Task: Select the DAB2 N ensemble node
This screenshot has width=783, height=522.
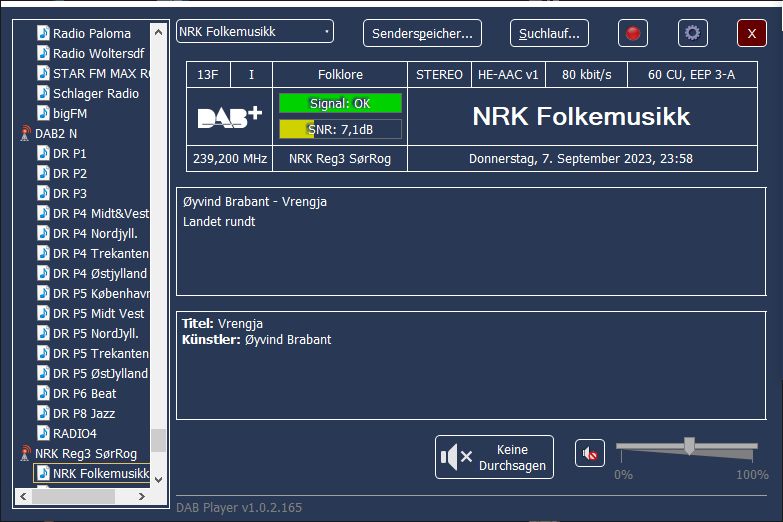Action: click(56, 134)
